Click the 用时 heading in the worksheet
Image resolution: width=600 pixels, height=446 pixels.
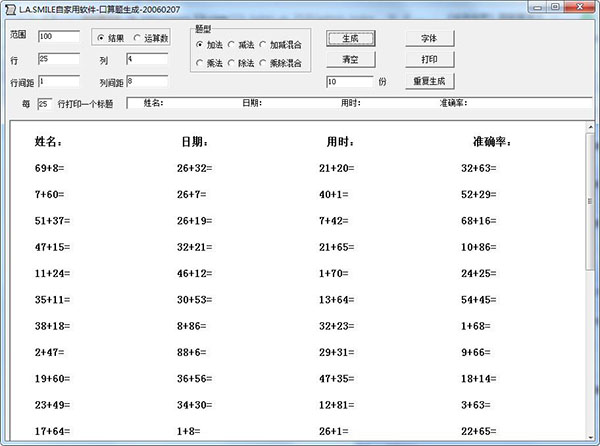(340, 142)
